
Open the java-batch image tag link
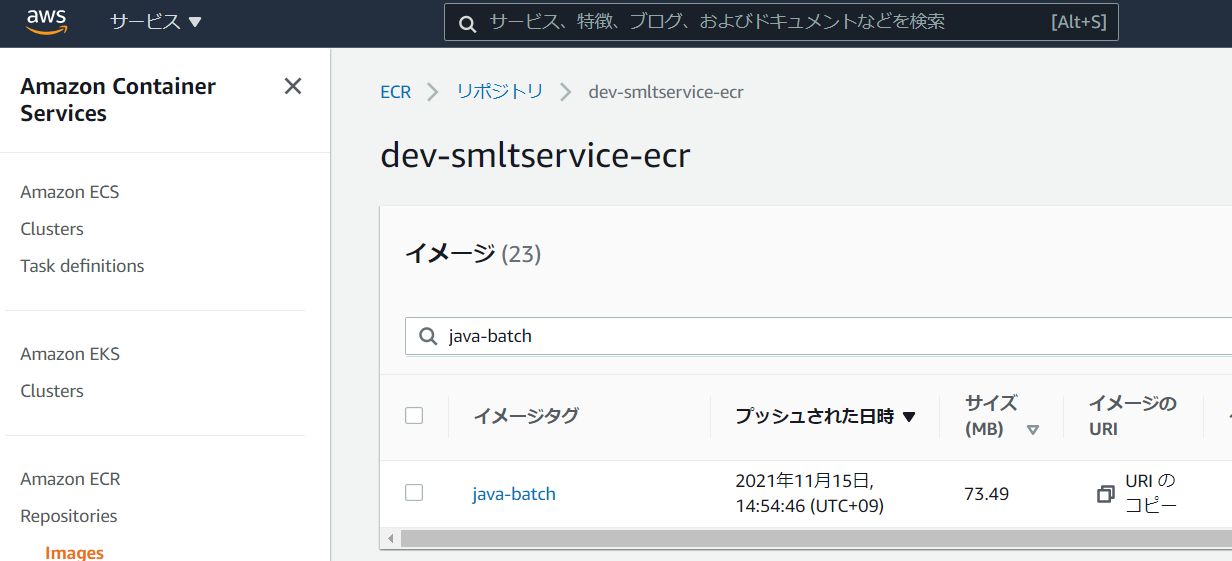[514, 494]
